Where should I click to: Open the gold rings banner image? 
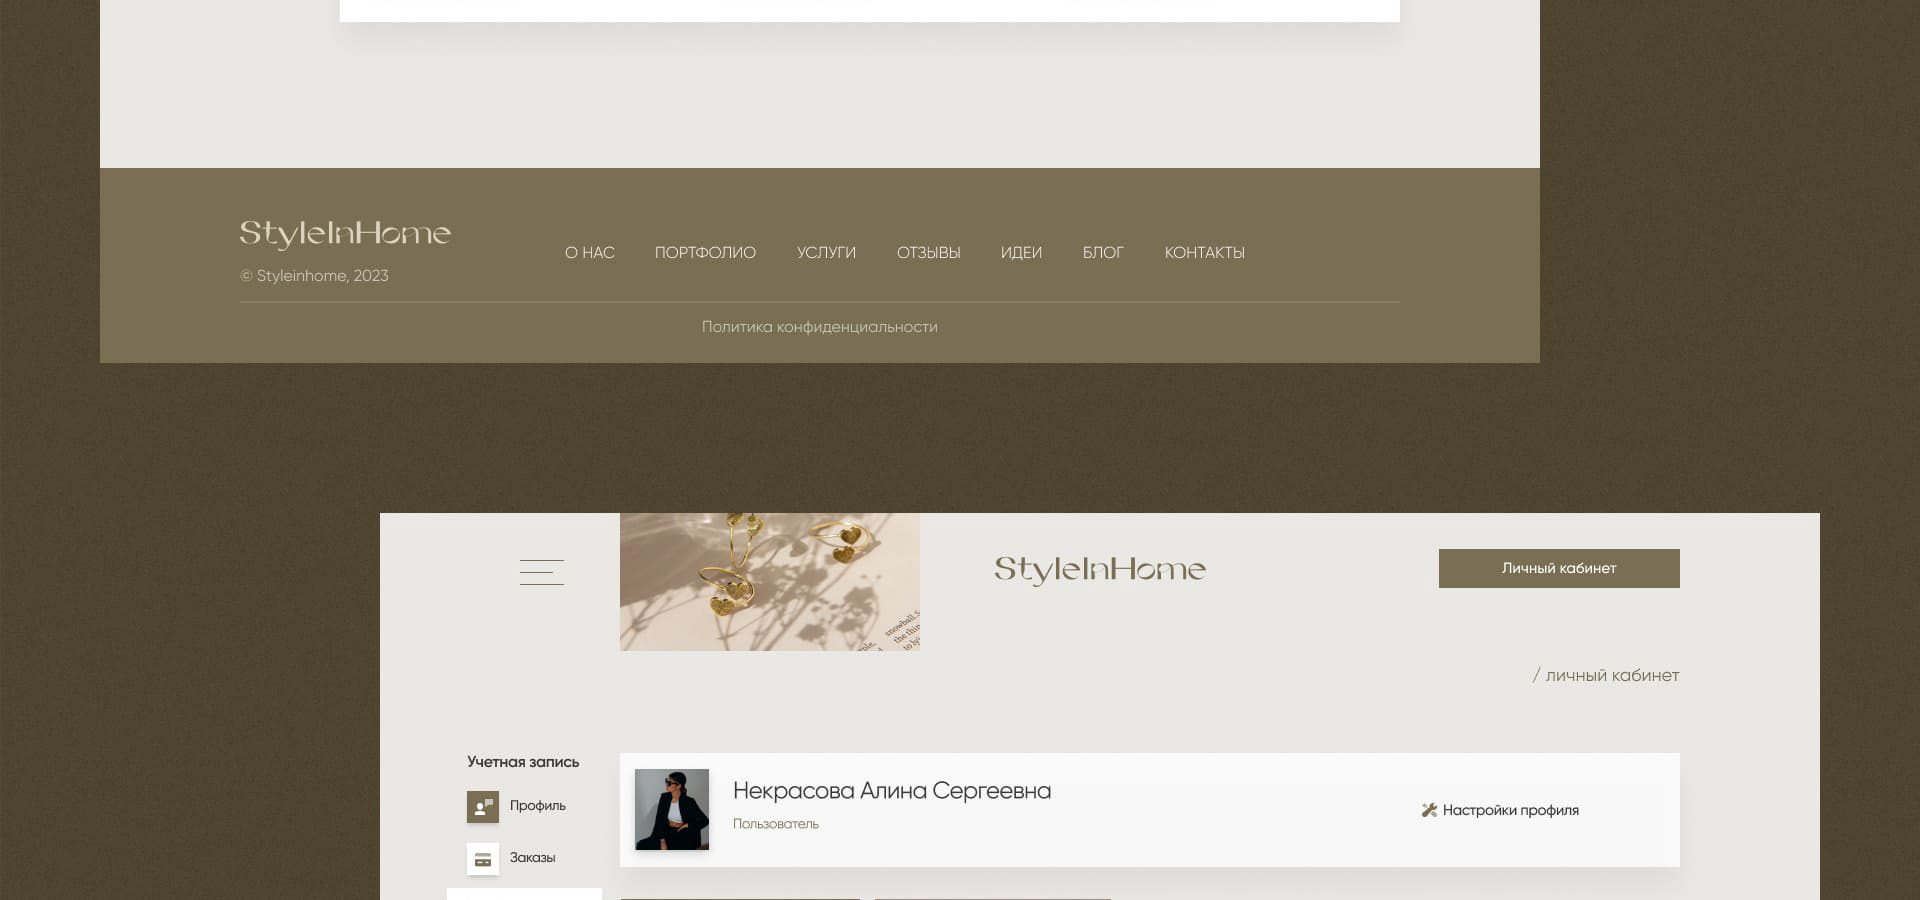(769, 582)
